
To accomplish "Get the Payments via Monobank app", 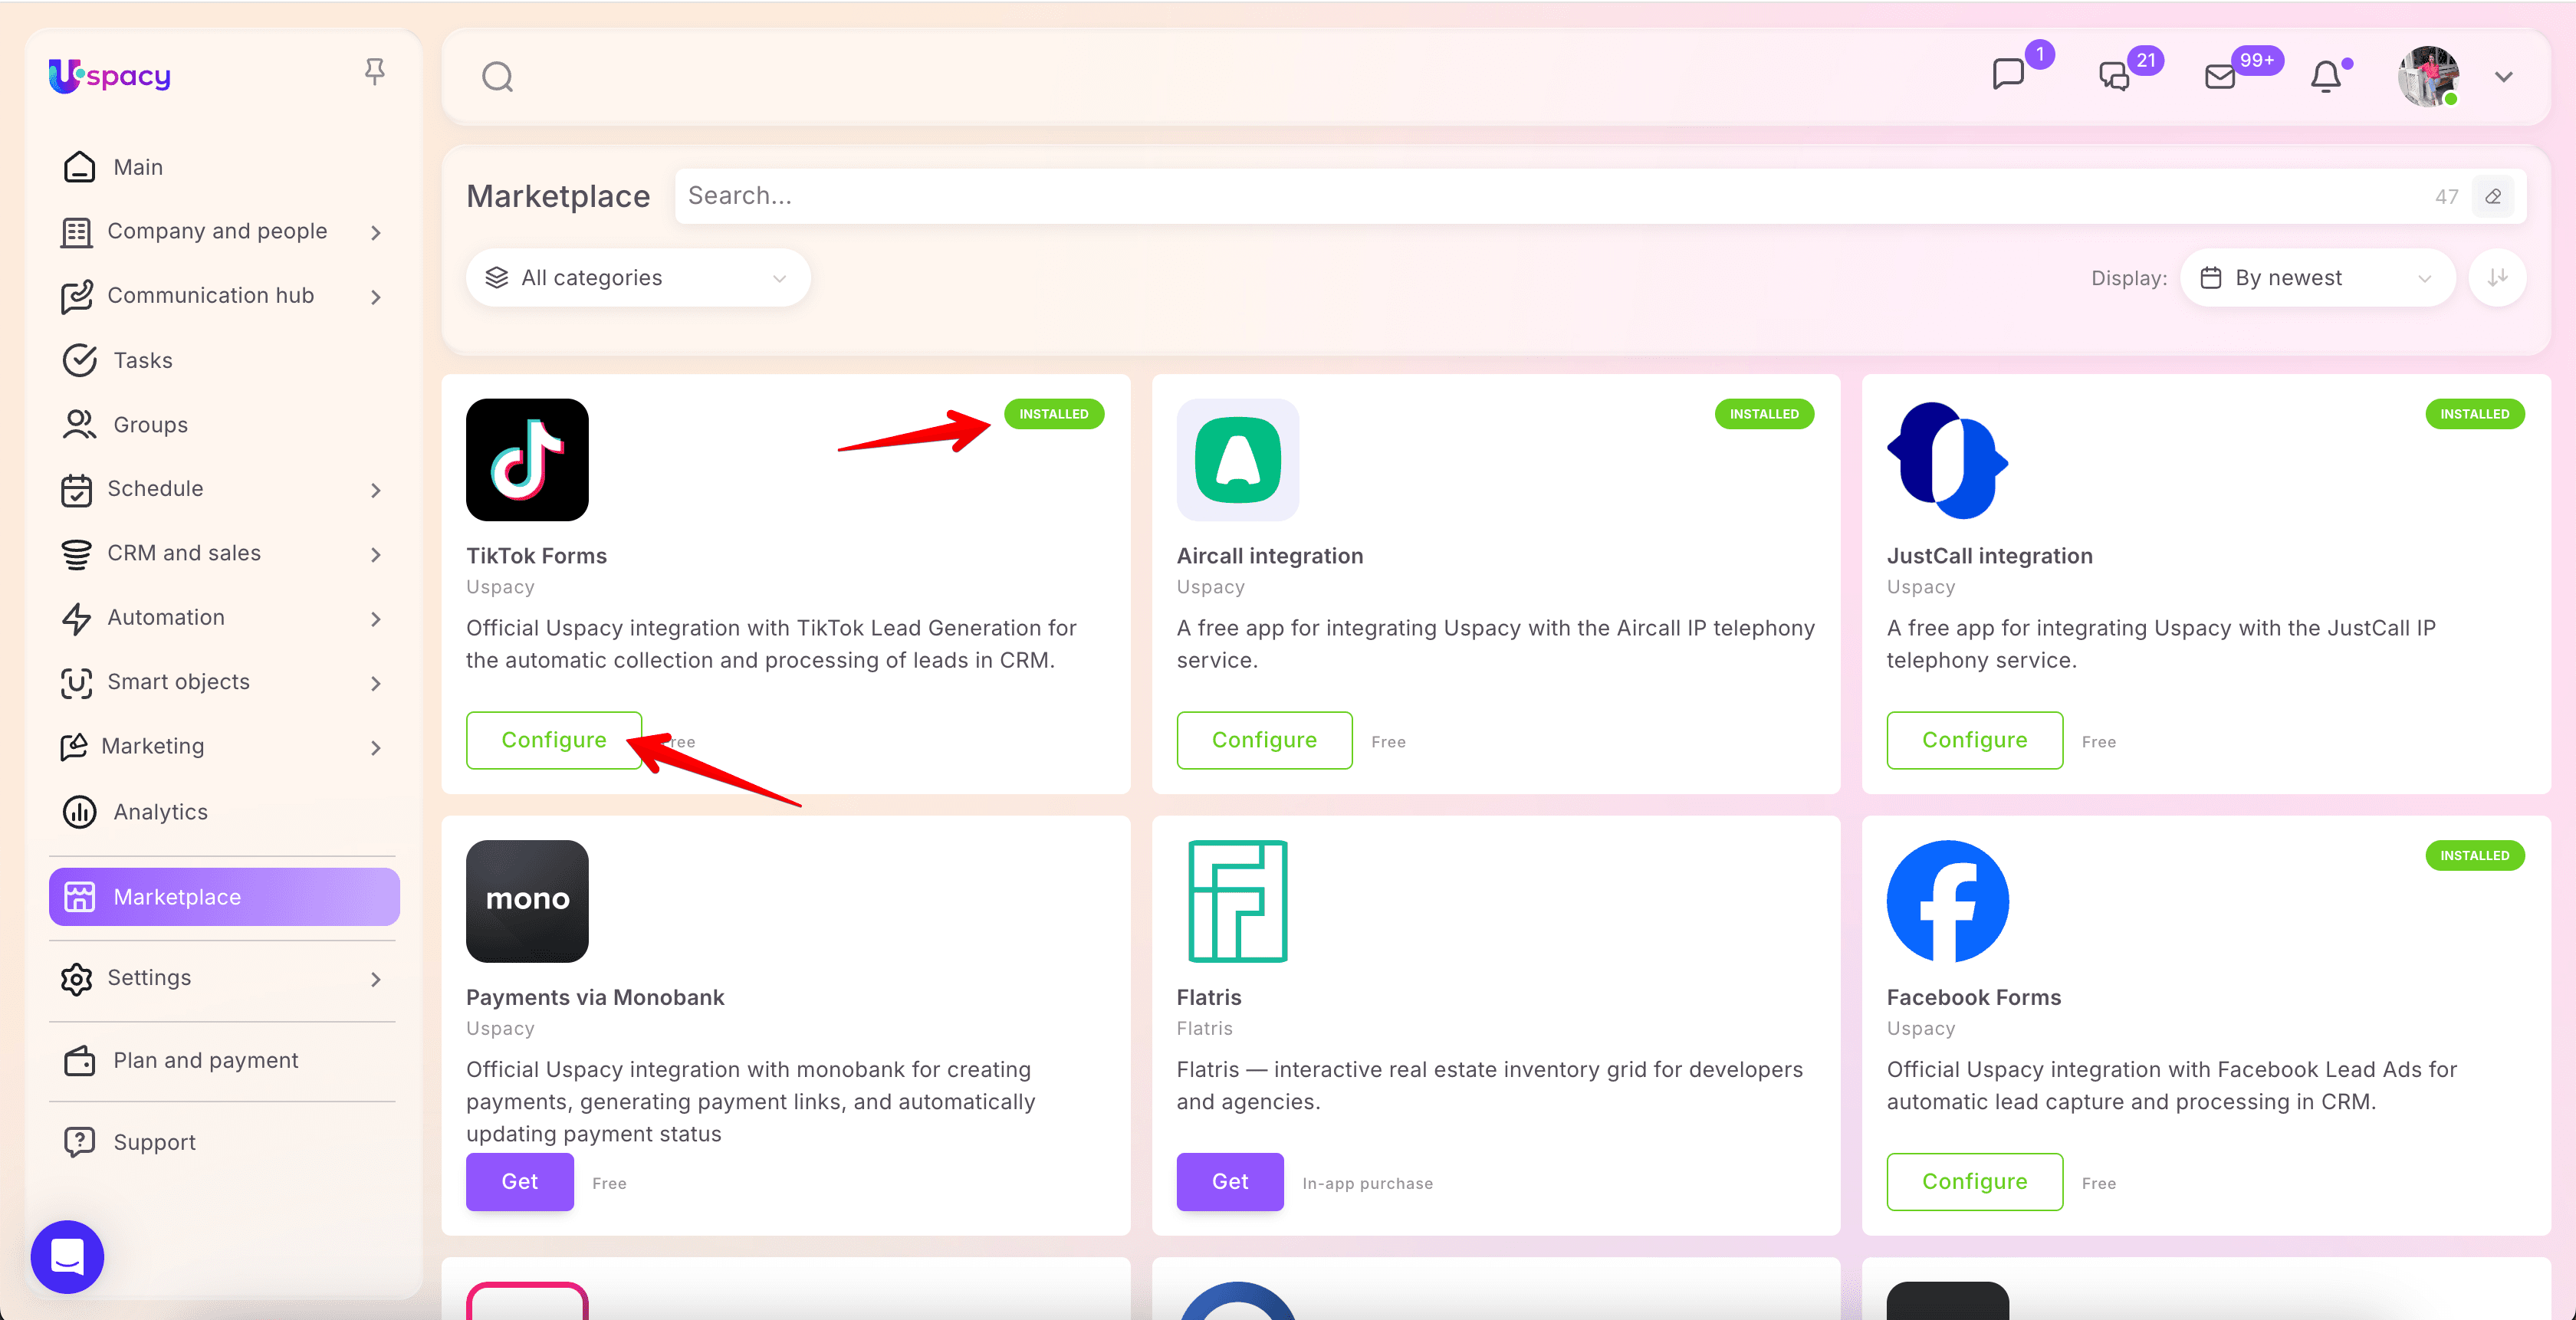I will point(520,1181).
